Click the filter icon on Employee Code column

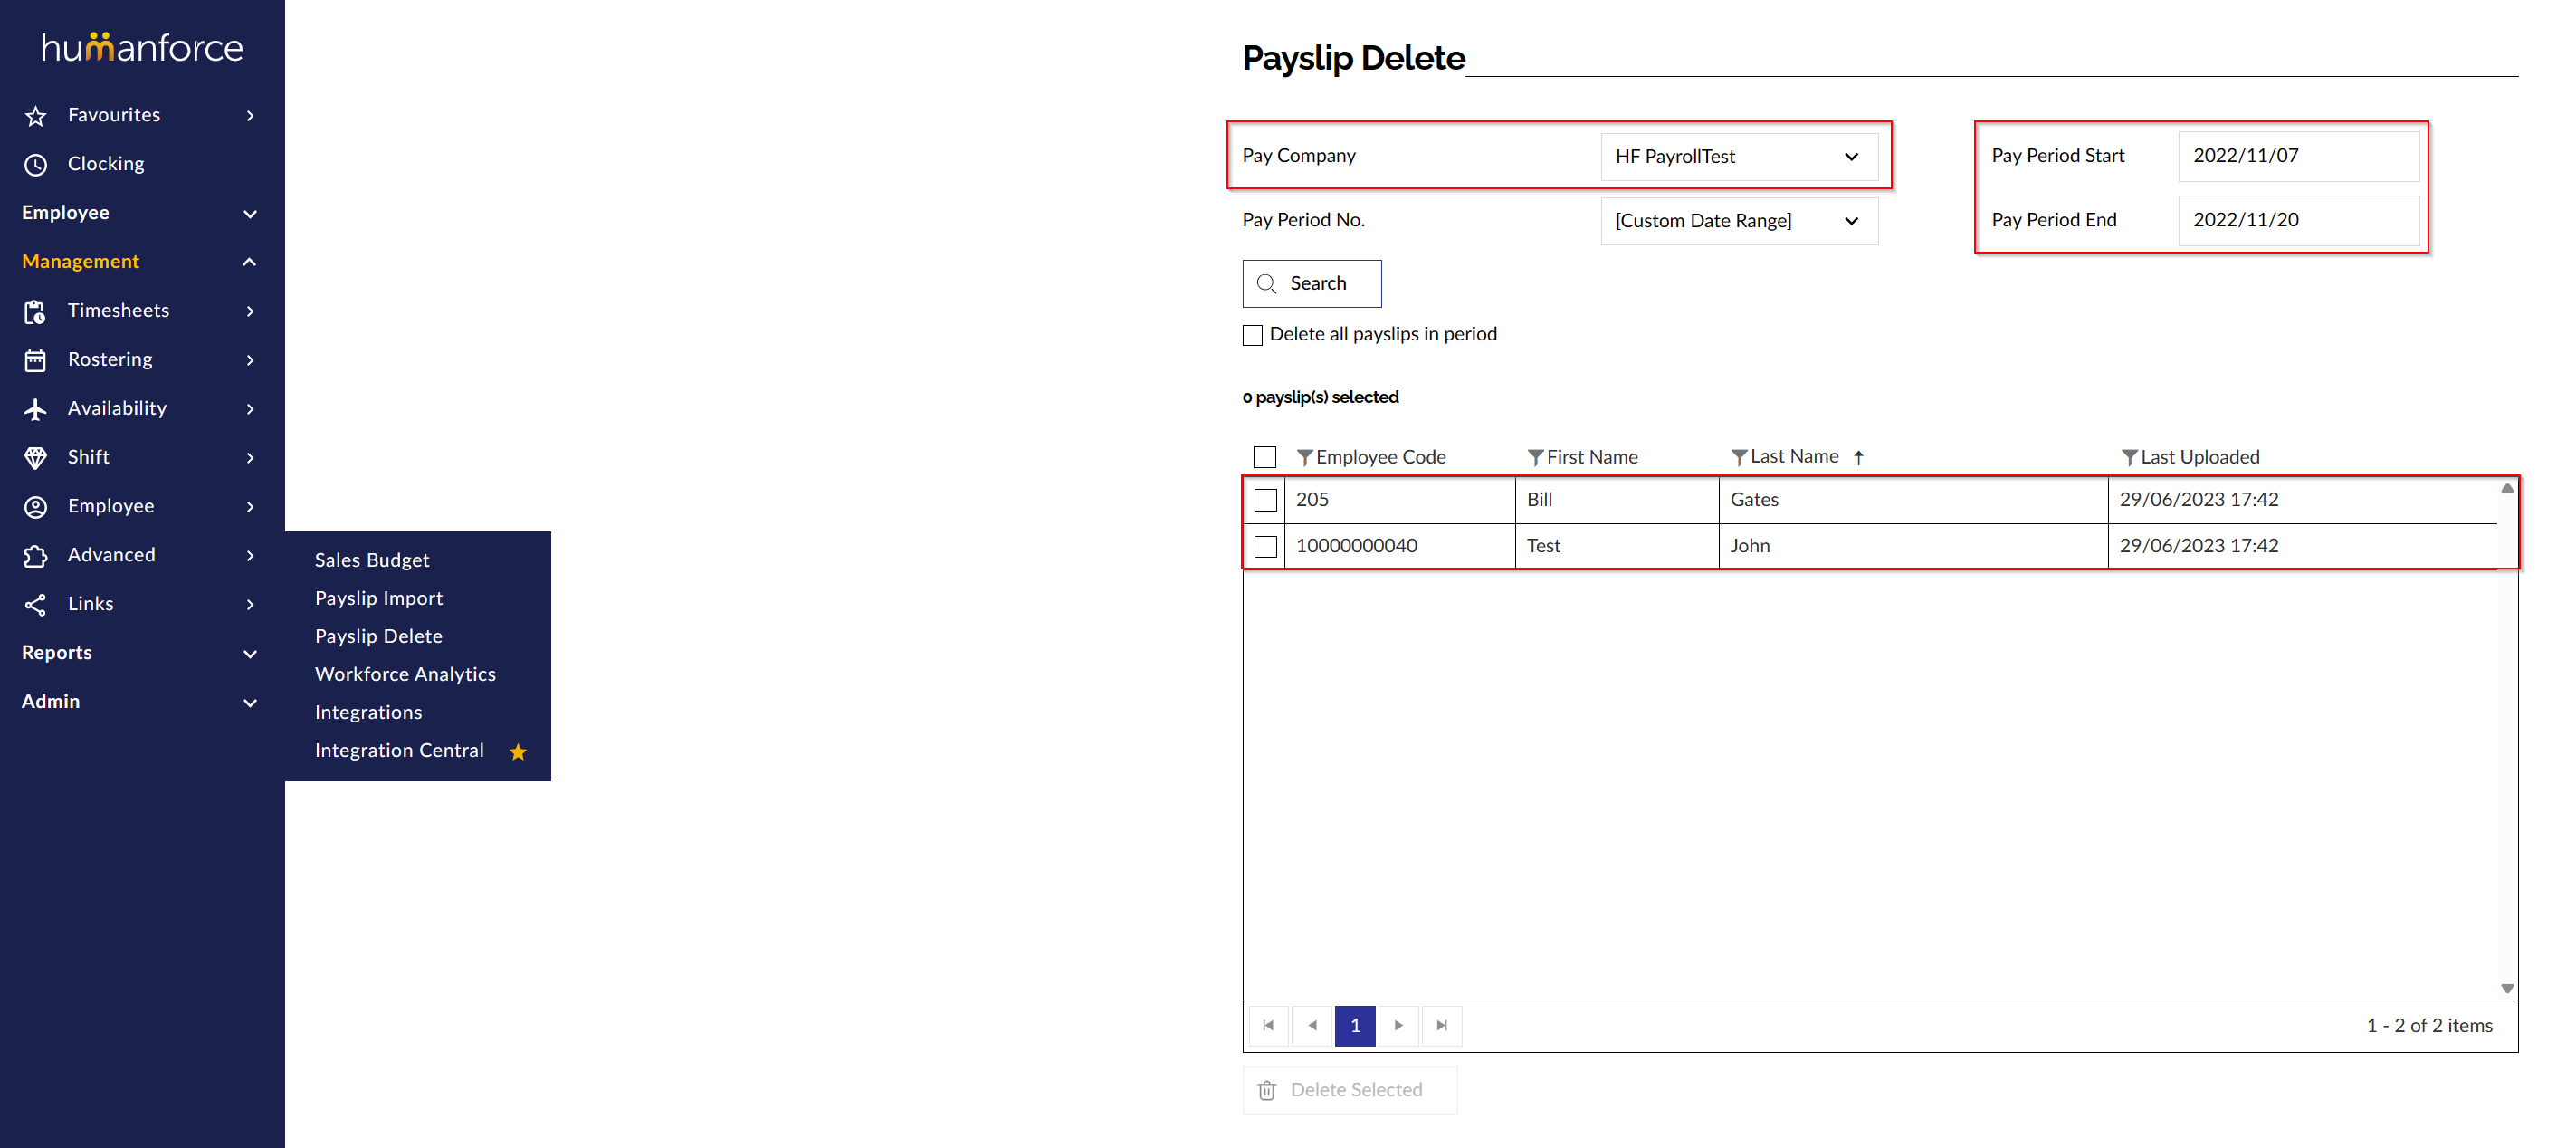(x=1305, y=457)
